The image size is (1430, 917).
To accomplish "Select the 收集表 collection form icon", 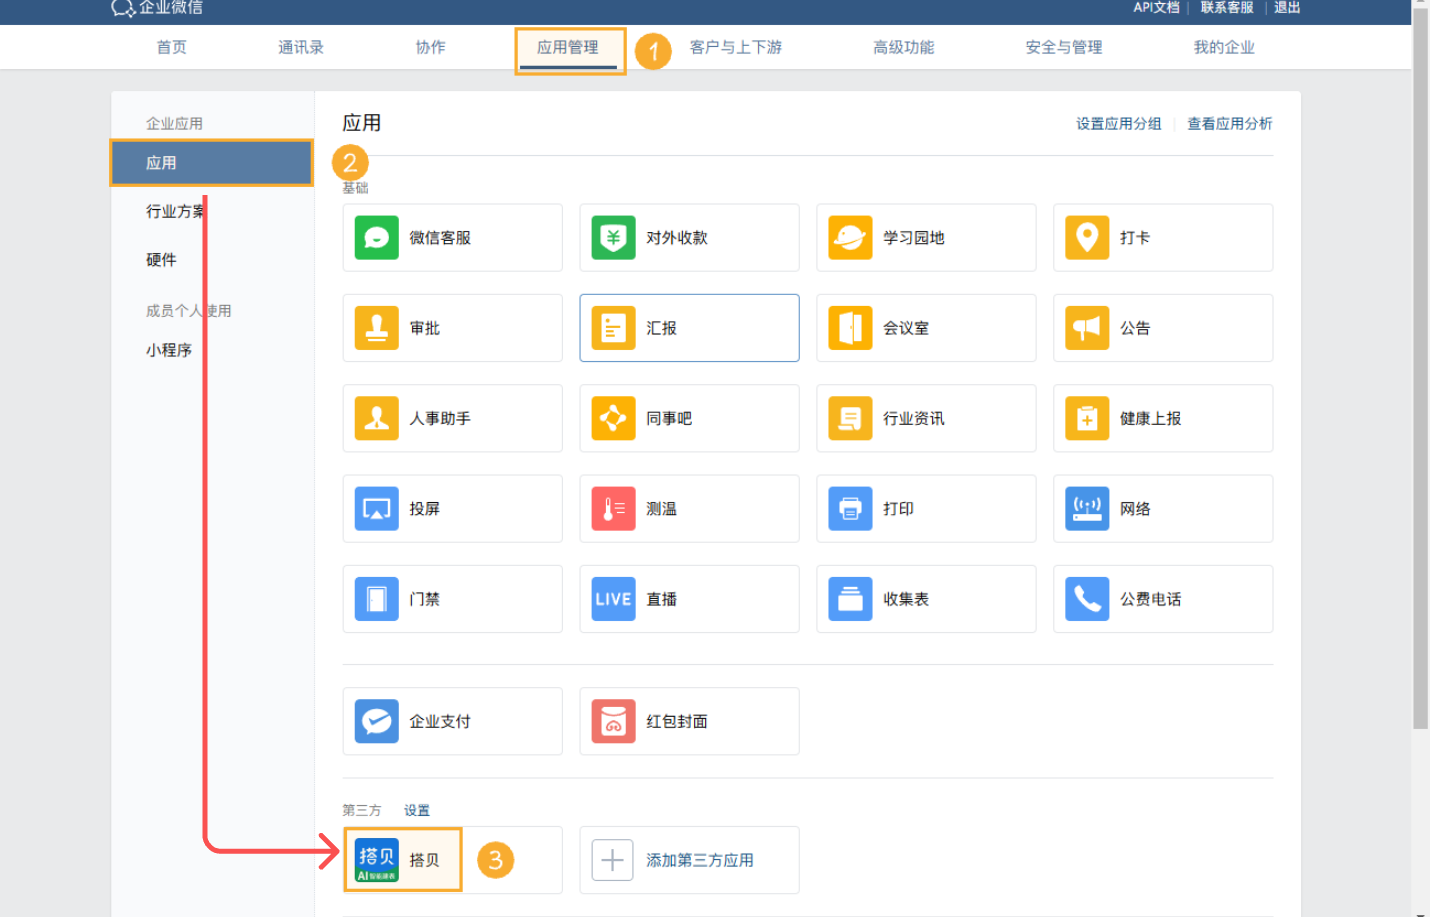I will (926, 598).
